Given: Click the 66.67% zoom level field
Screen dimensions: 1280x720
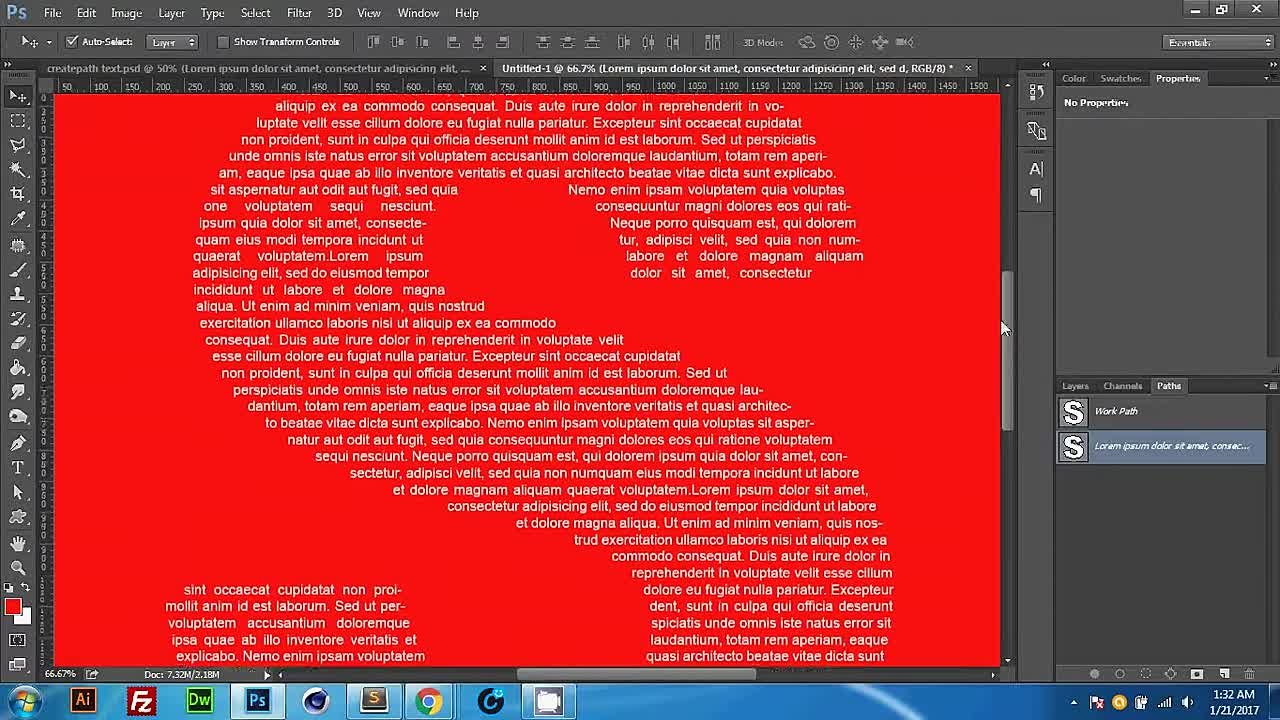Looking at the screenshot, I should (60, 674).
